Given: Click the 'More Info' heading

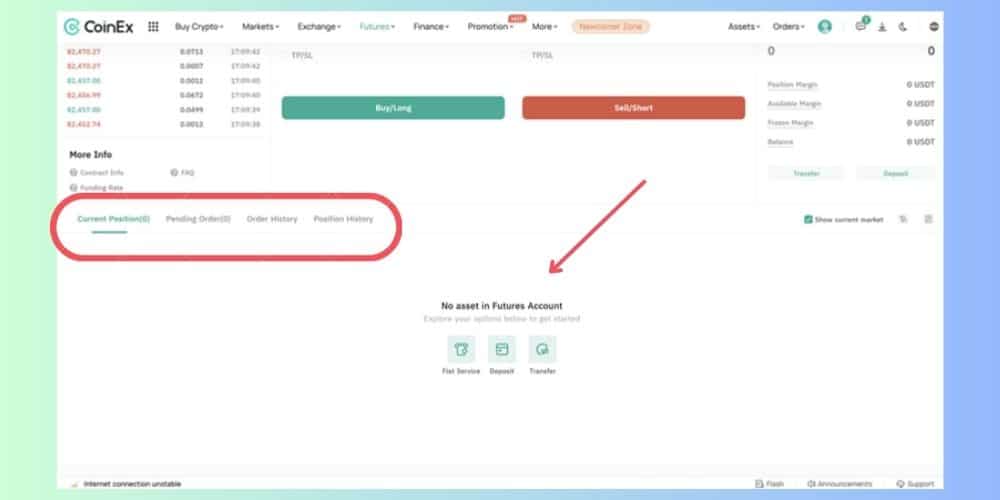Looking at the screenshot, I should click(91, 155).
